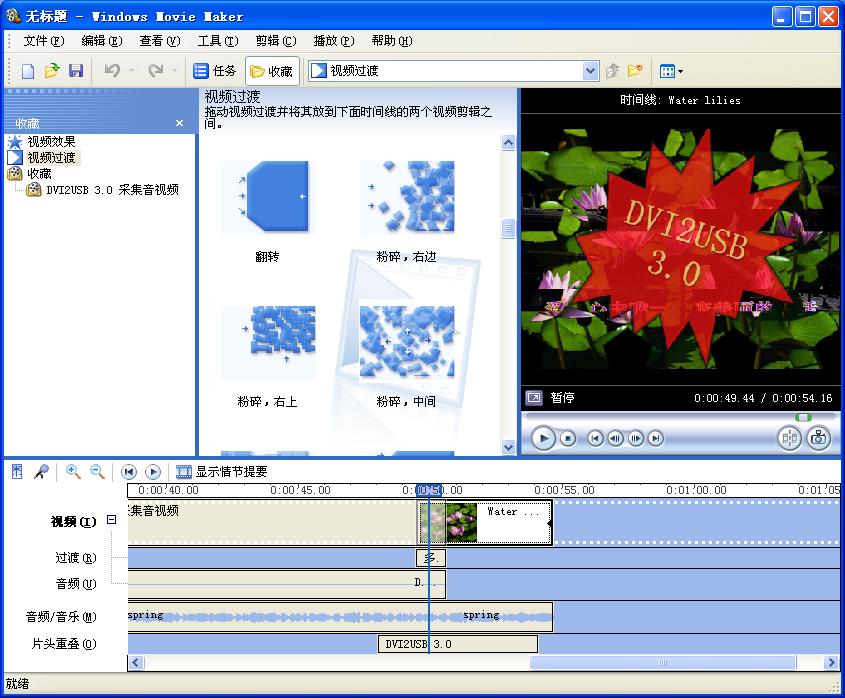Toggle the 收藏 (Collections) pane

(272, 71)
